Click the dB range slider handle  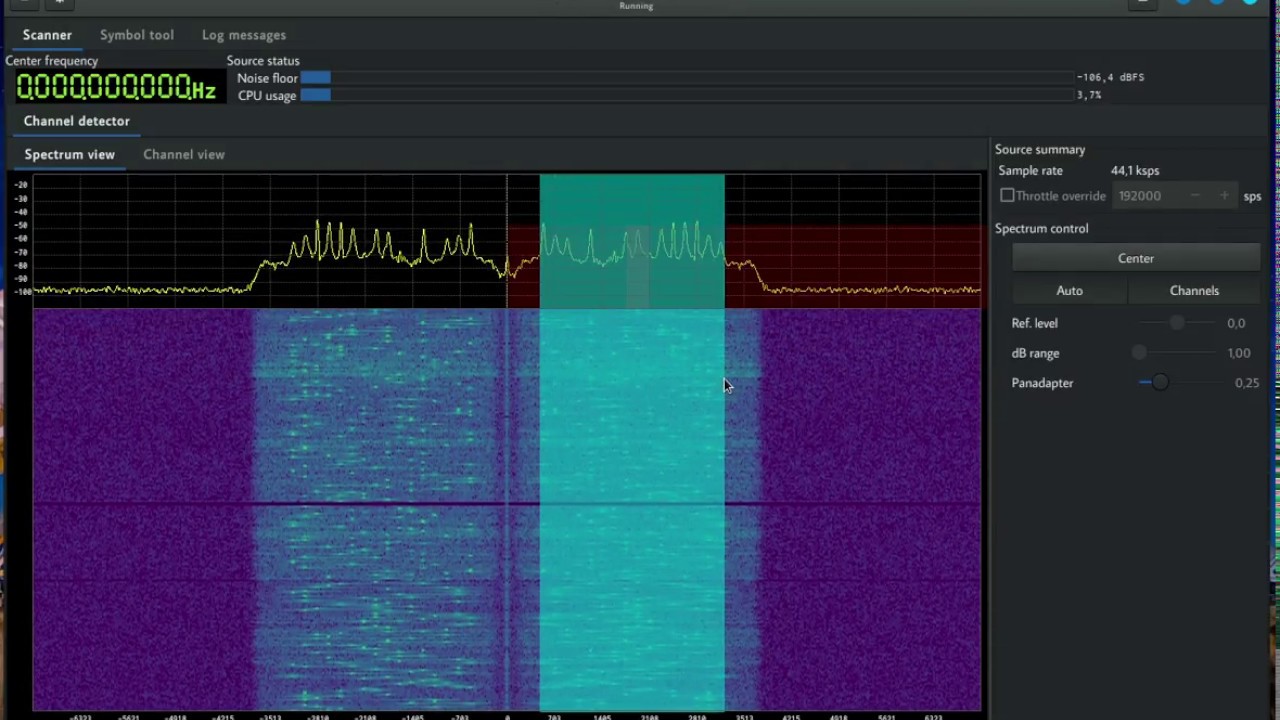(1139, 353)
